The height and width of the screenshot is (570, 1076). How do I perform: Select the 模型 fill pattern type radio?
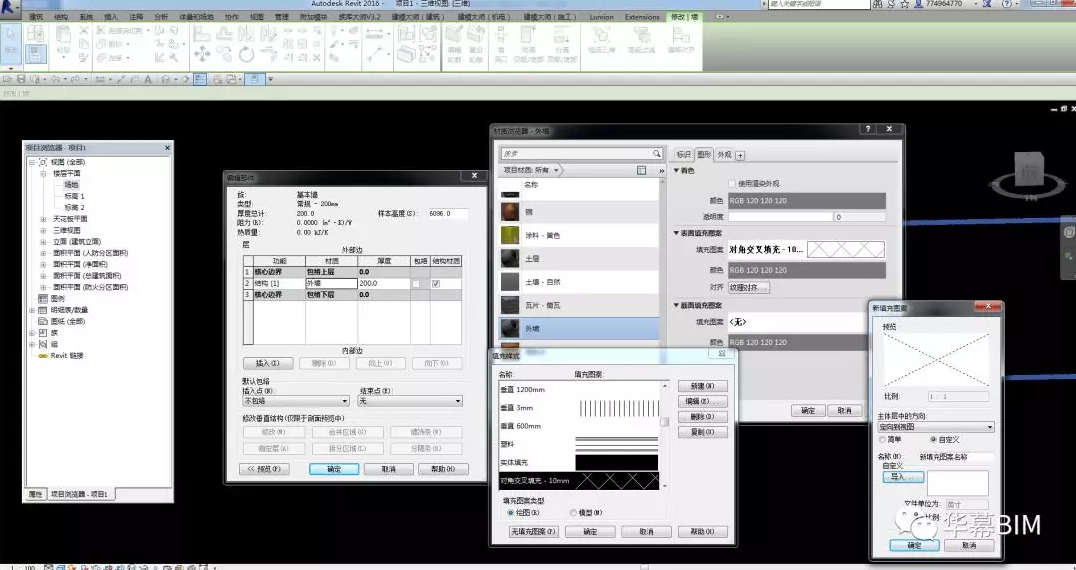(x=573, y=512)
